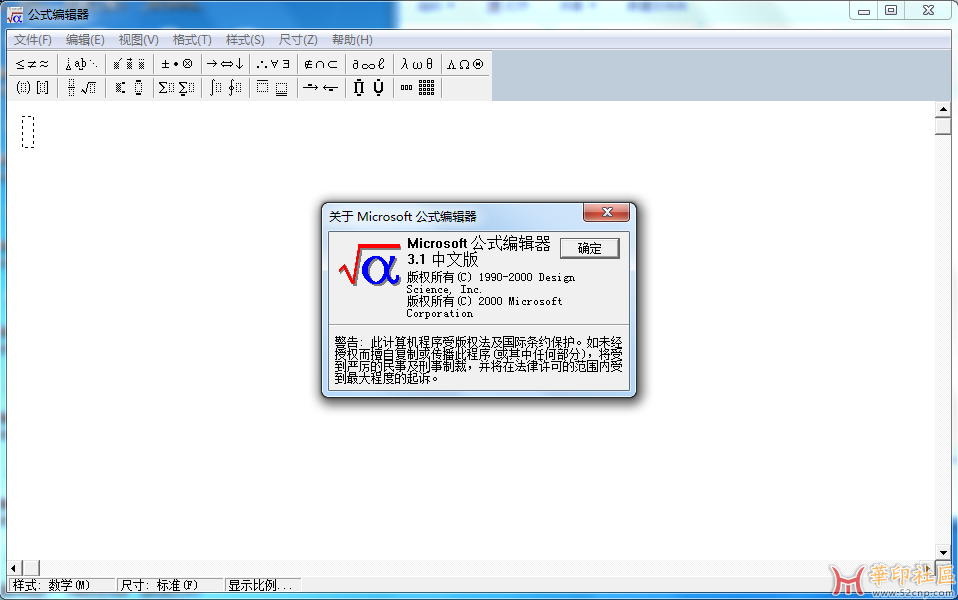Click the horizontal scrollbar left arrow

[13, 568]
